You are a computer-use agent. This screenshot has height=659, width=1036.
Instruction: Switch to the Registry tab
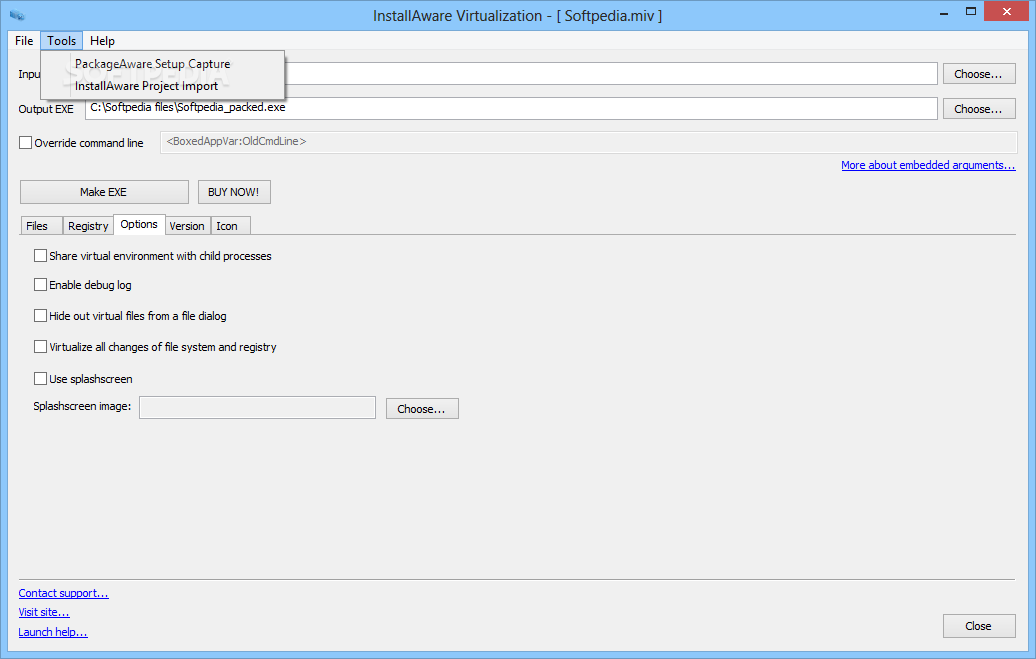88,226
